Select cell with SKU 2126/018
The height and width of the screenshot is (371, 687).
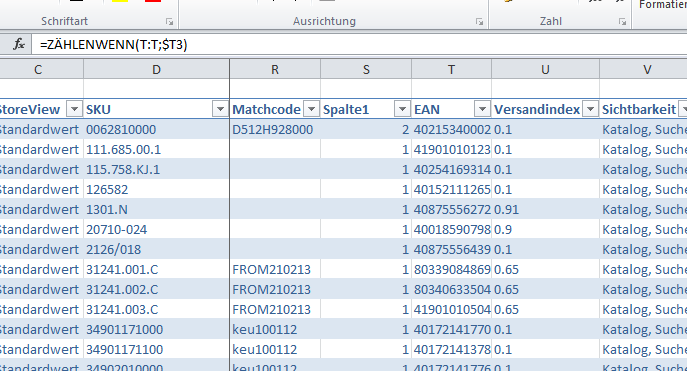click(x=156, y=250)
